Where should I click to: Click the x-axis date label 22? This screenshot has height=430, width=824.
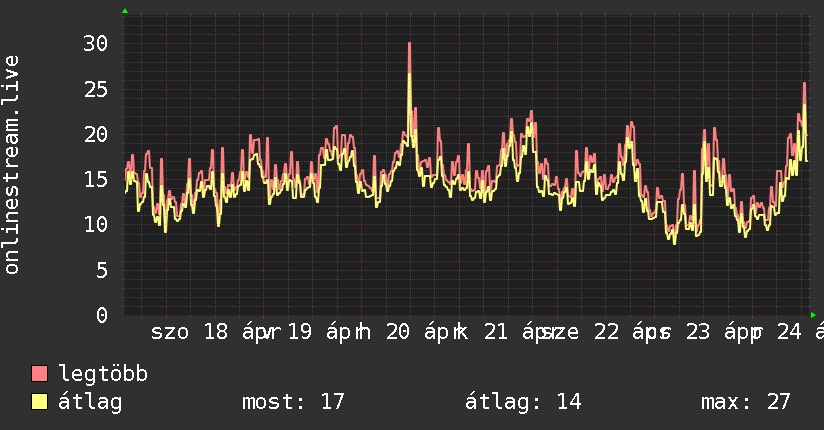click(x=606, y=332)
